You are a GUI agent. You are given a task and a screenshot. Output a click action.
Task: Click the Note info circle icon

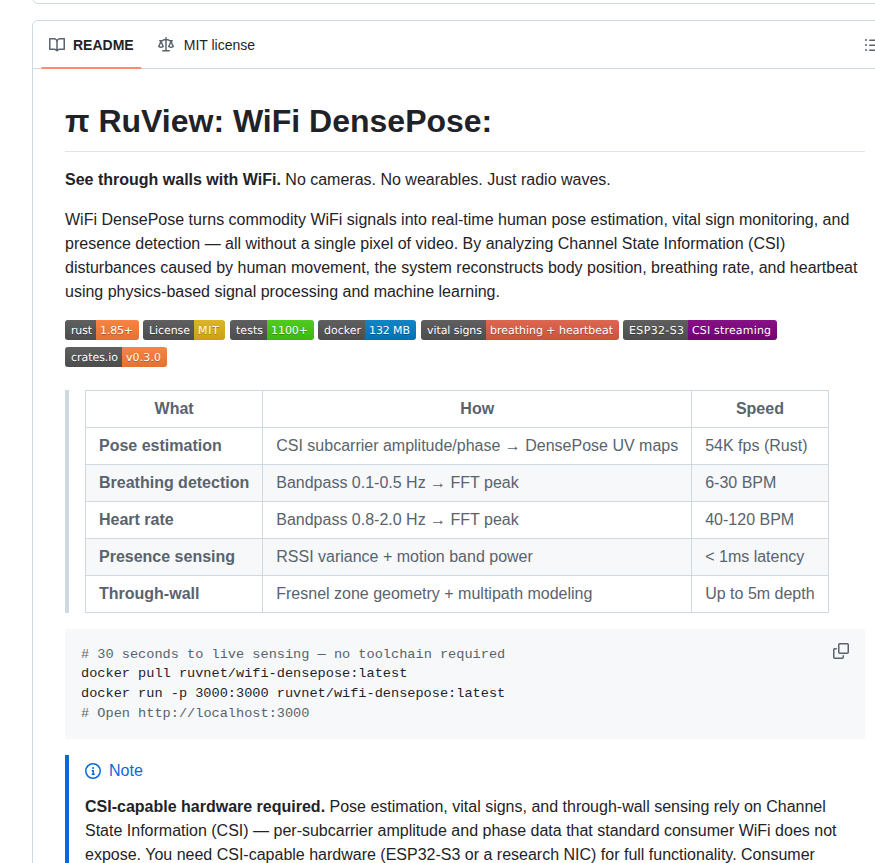tap(93, 770)
